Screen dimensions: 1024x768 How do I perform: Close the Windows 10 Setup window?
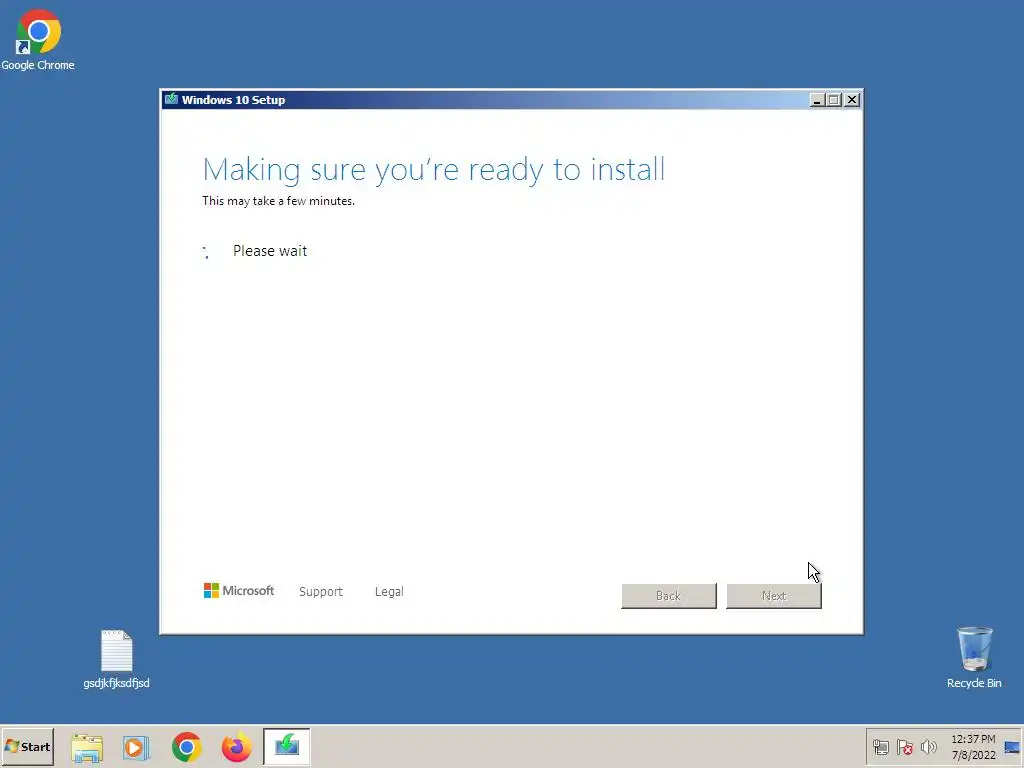coord(852,100)
